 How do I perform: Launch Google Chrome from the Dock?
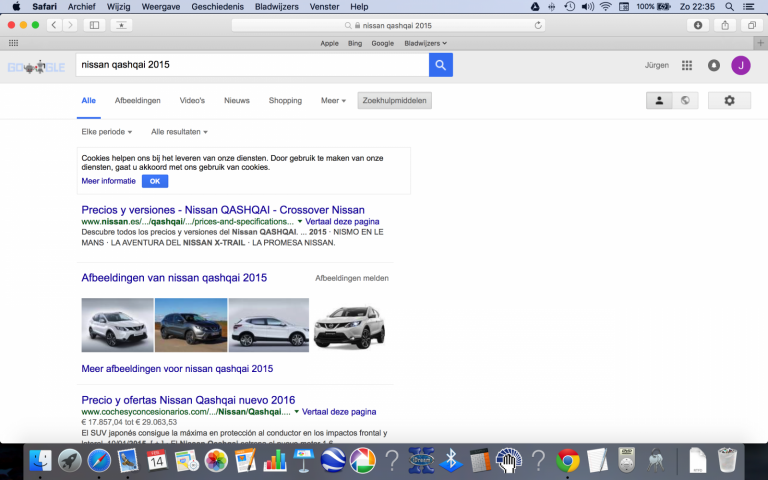point(568,460)
